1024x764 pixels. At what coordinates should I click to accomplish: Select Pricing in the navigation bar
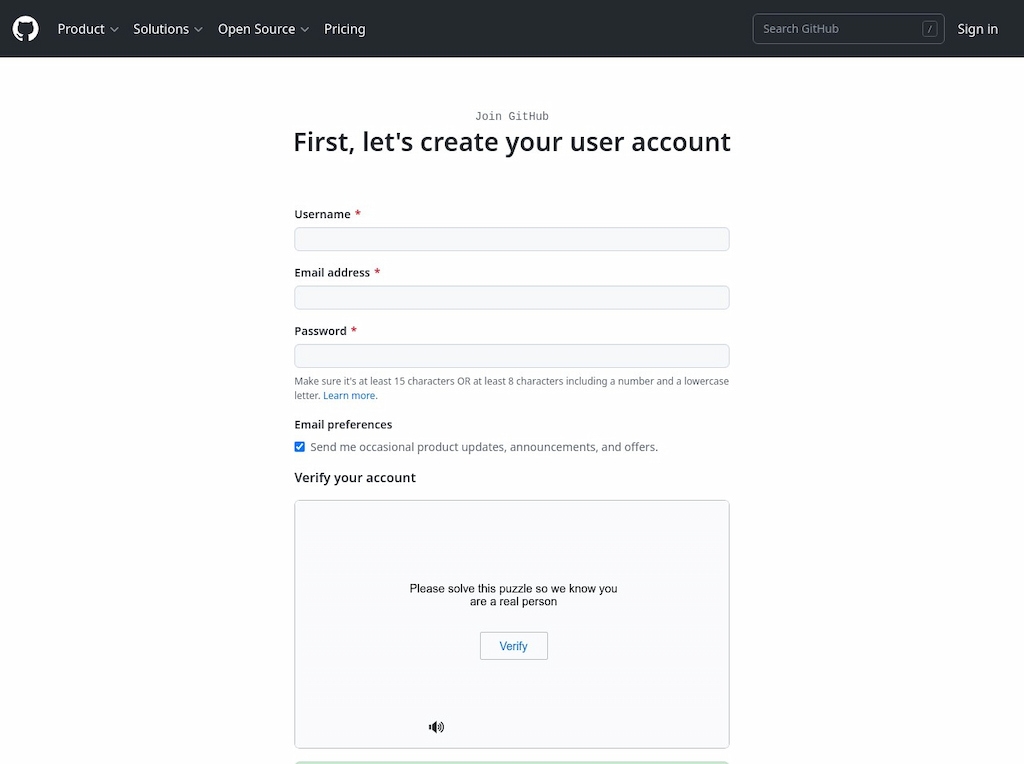click(x=344, y=29)
